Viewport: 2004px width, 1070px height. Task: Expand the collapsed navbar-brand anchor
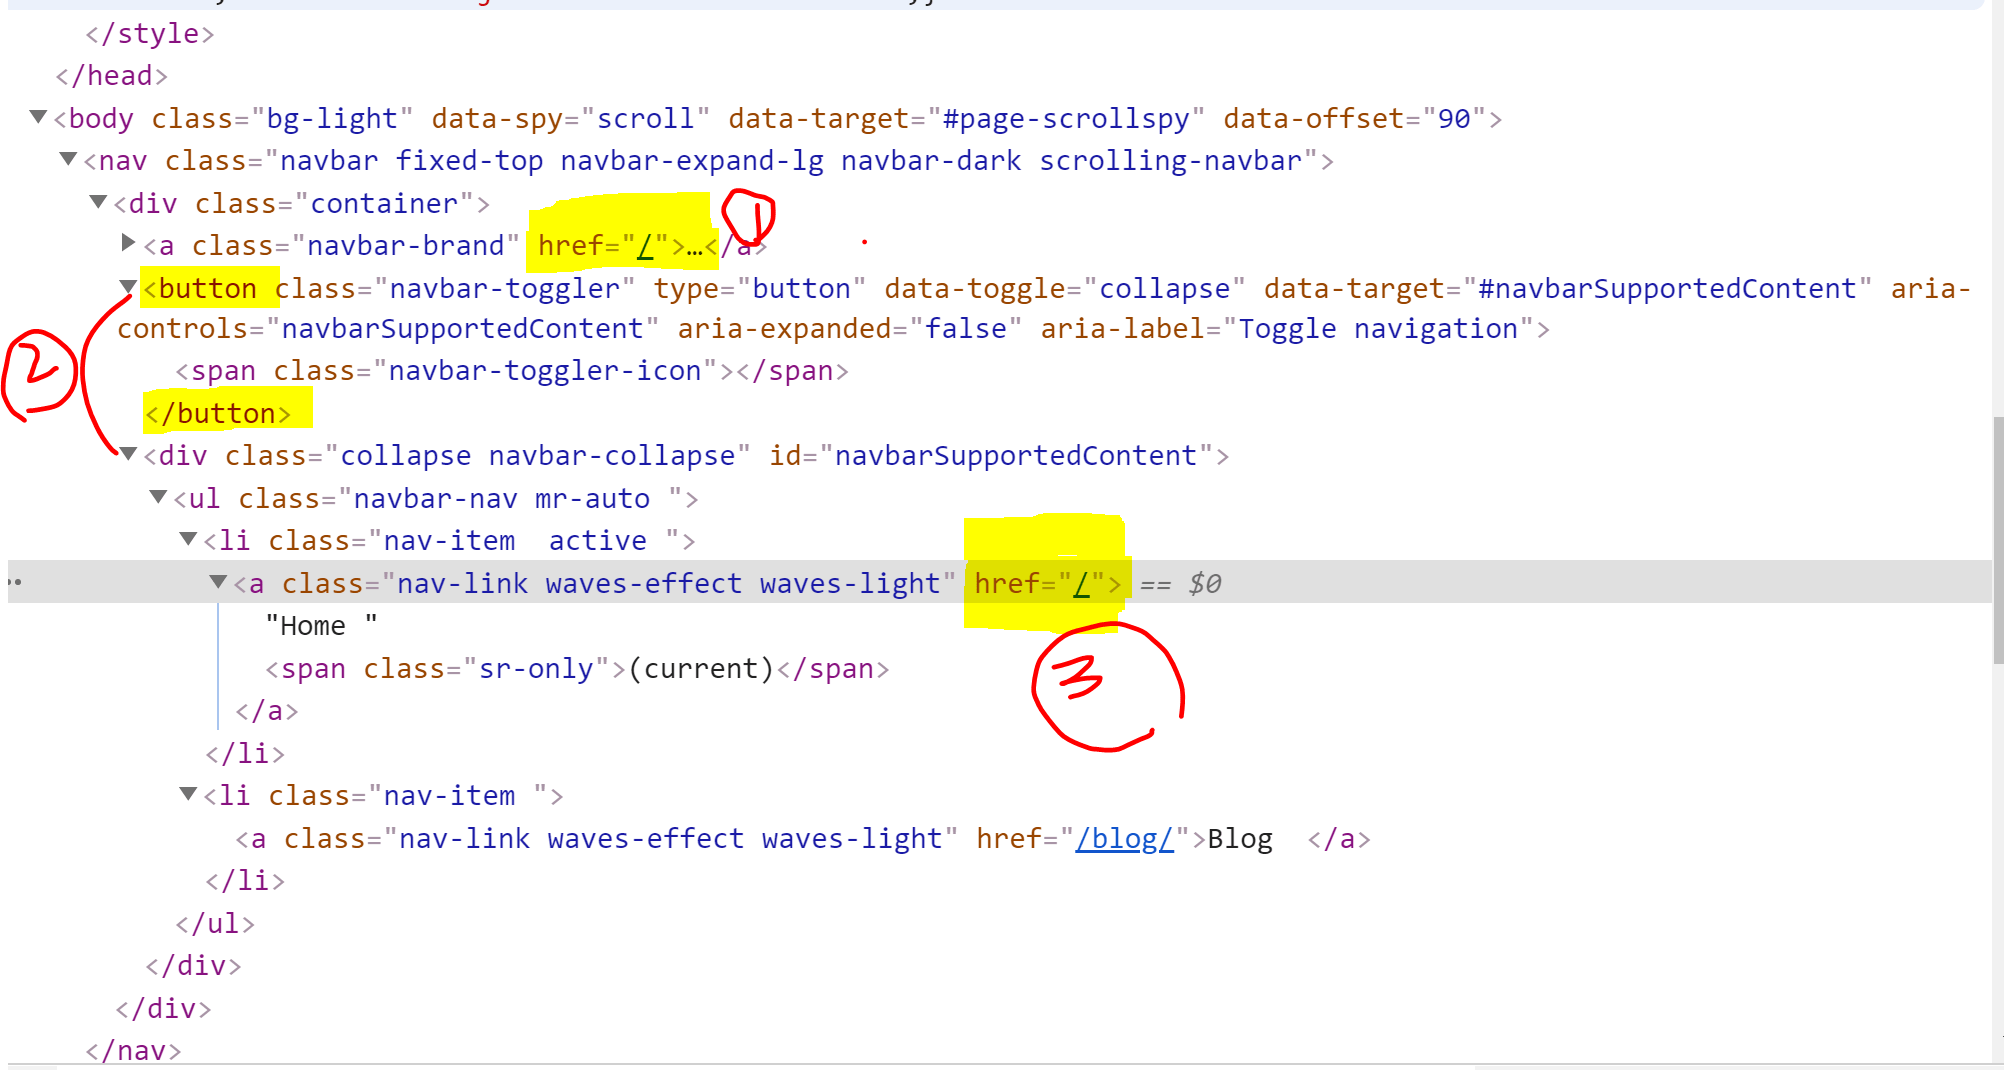tap(128, 243)
